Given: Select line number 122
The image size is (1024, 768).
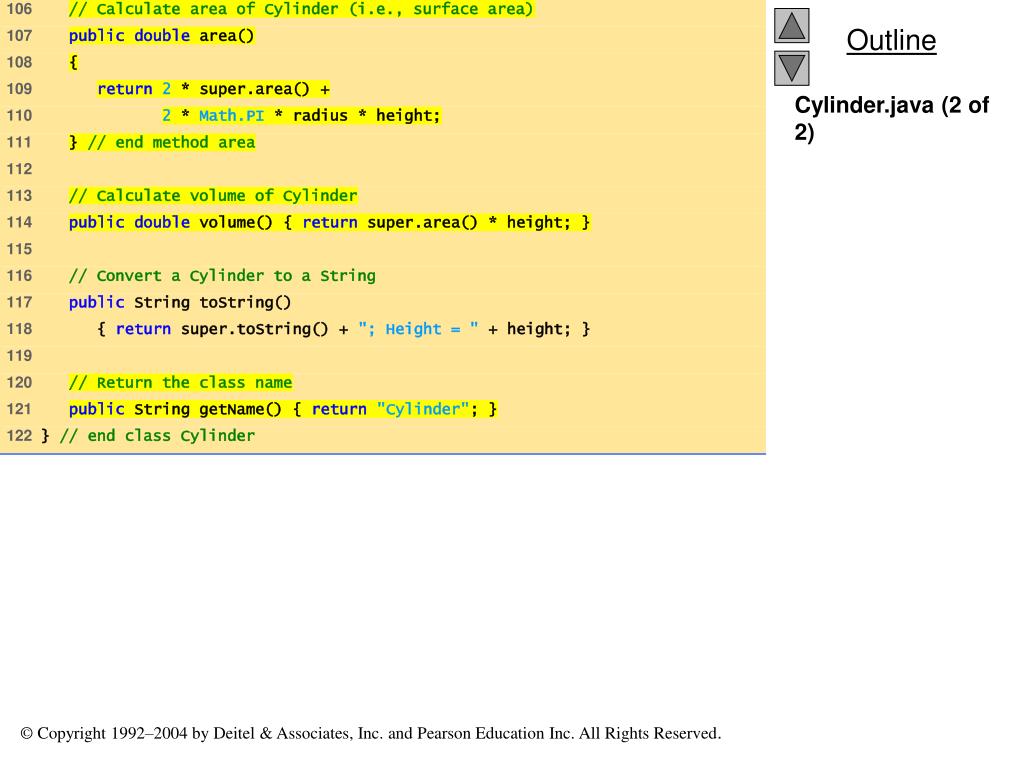Looking at the screenshot, I should [x=19, y=436].
